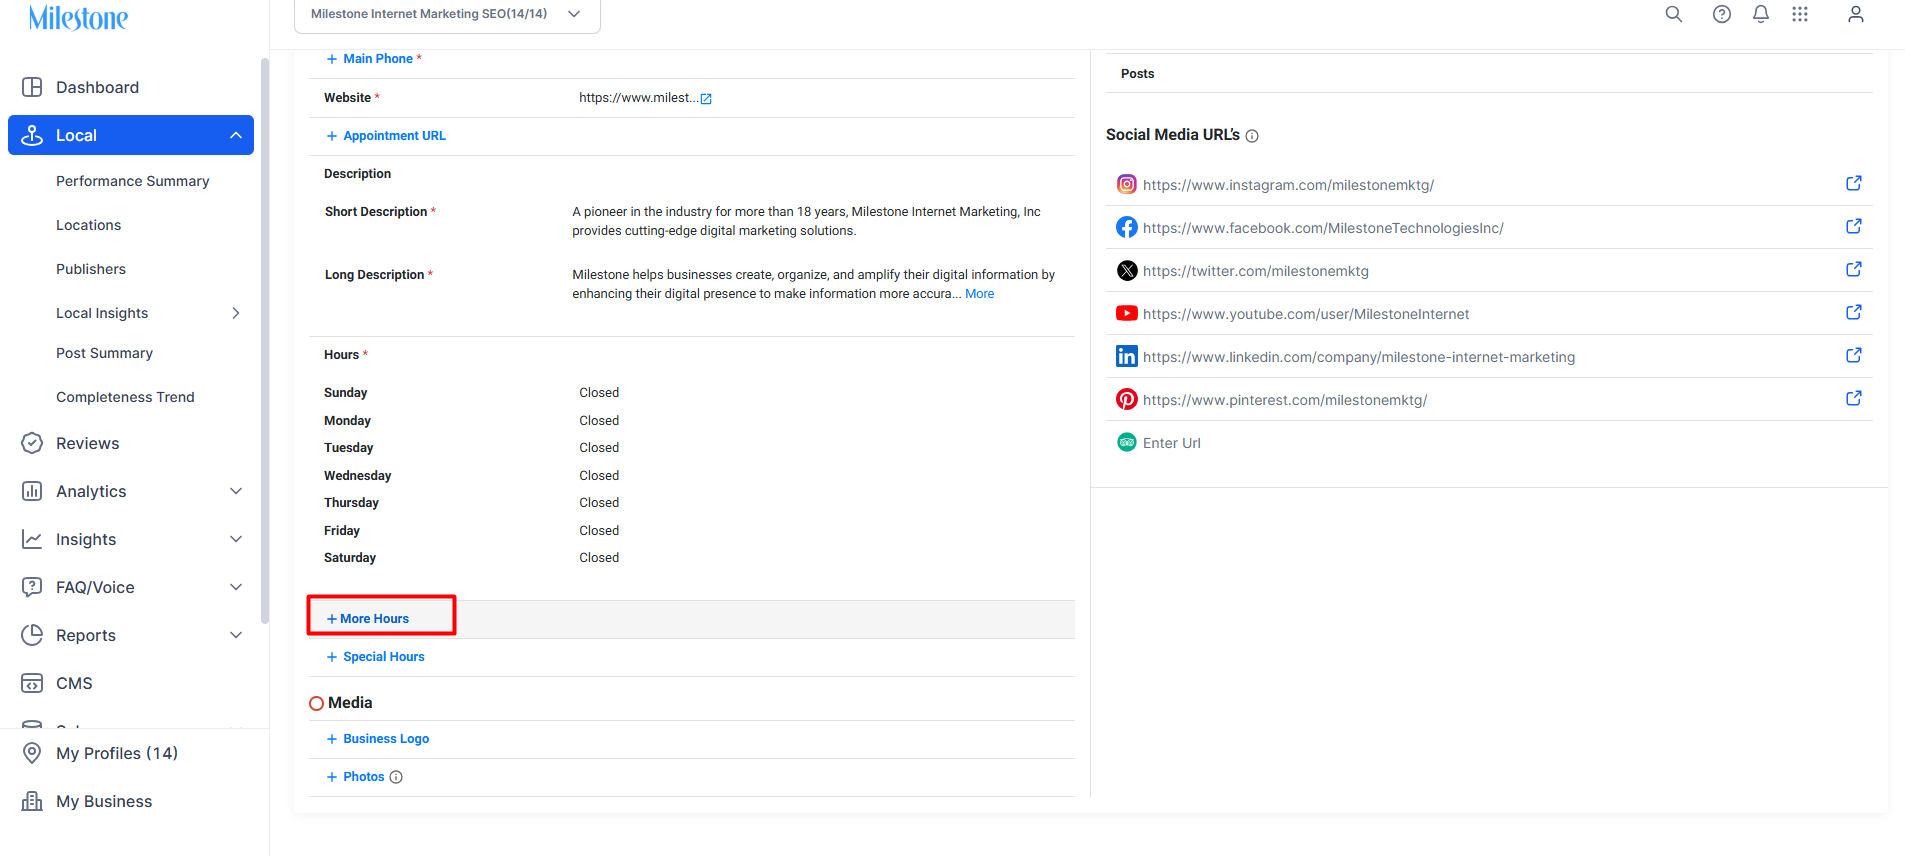Add Main Phone field
1905x856 pixels.
tap(374, 59)
